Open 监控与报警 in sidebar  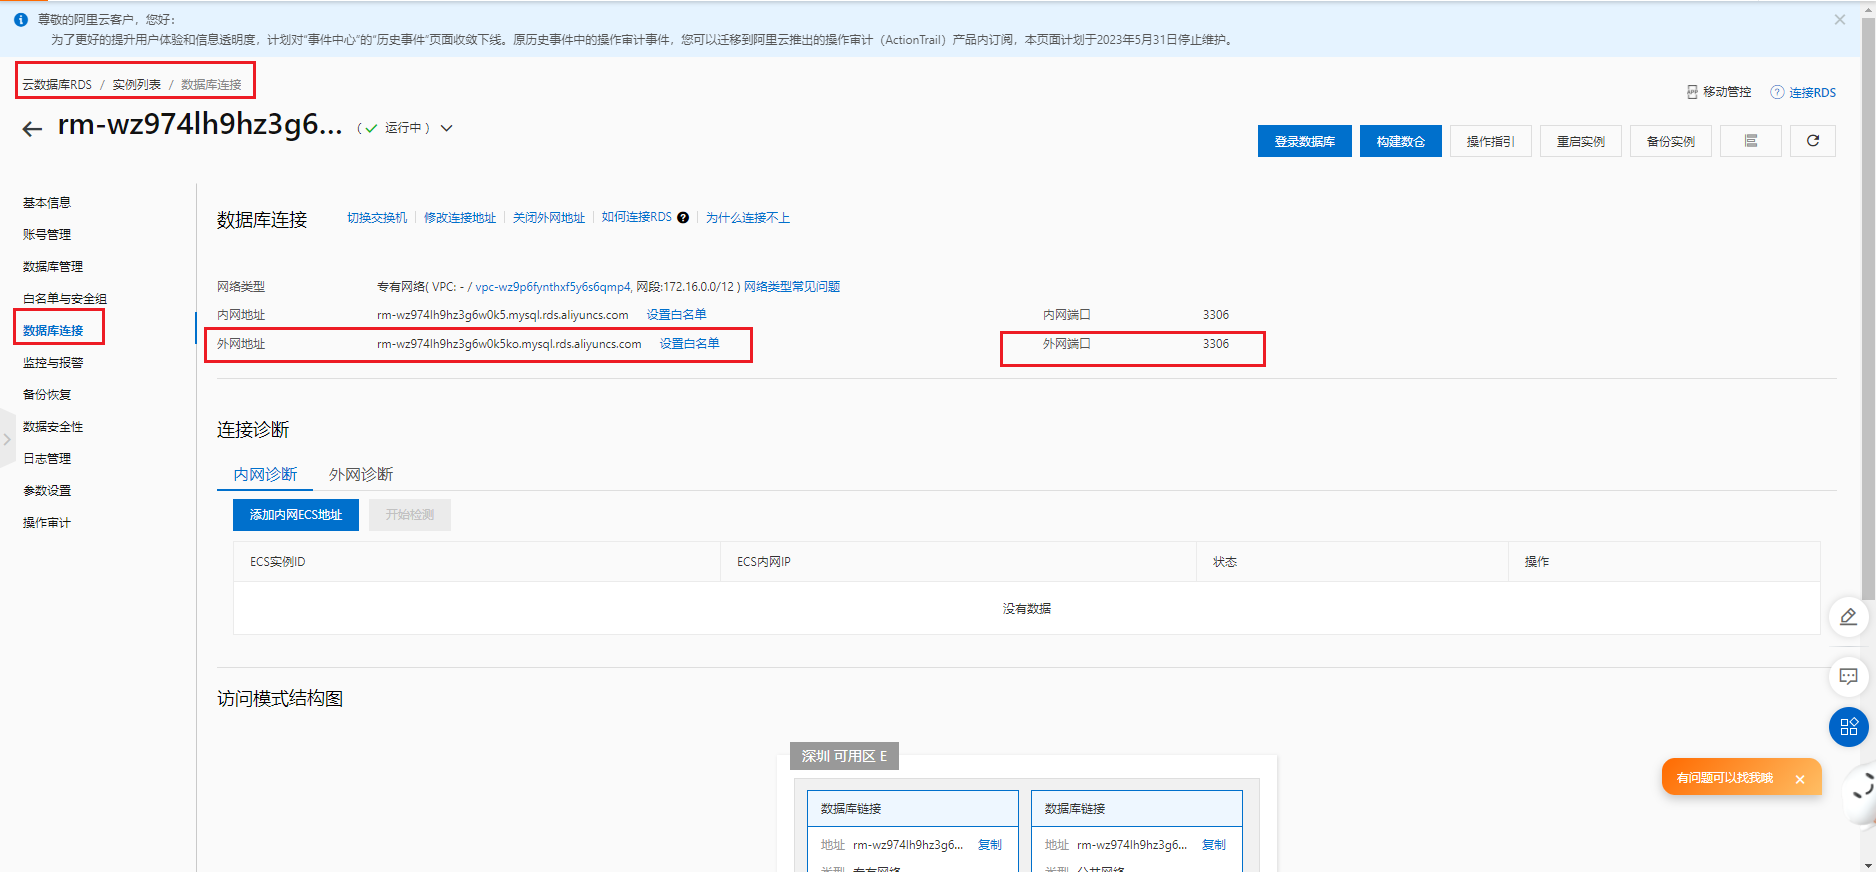coord(53,362)
